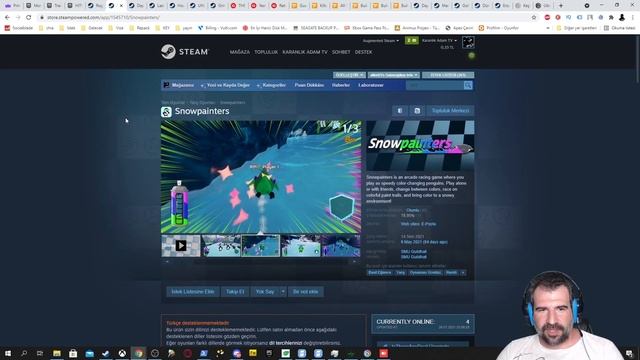Open the Chrome profile avatar icon
This screenshot has height=360, width=640.
coord(622,18)
